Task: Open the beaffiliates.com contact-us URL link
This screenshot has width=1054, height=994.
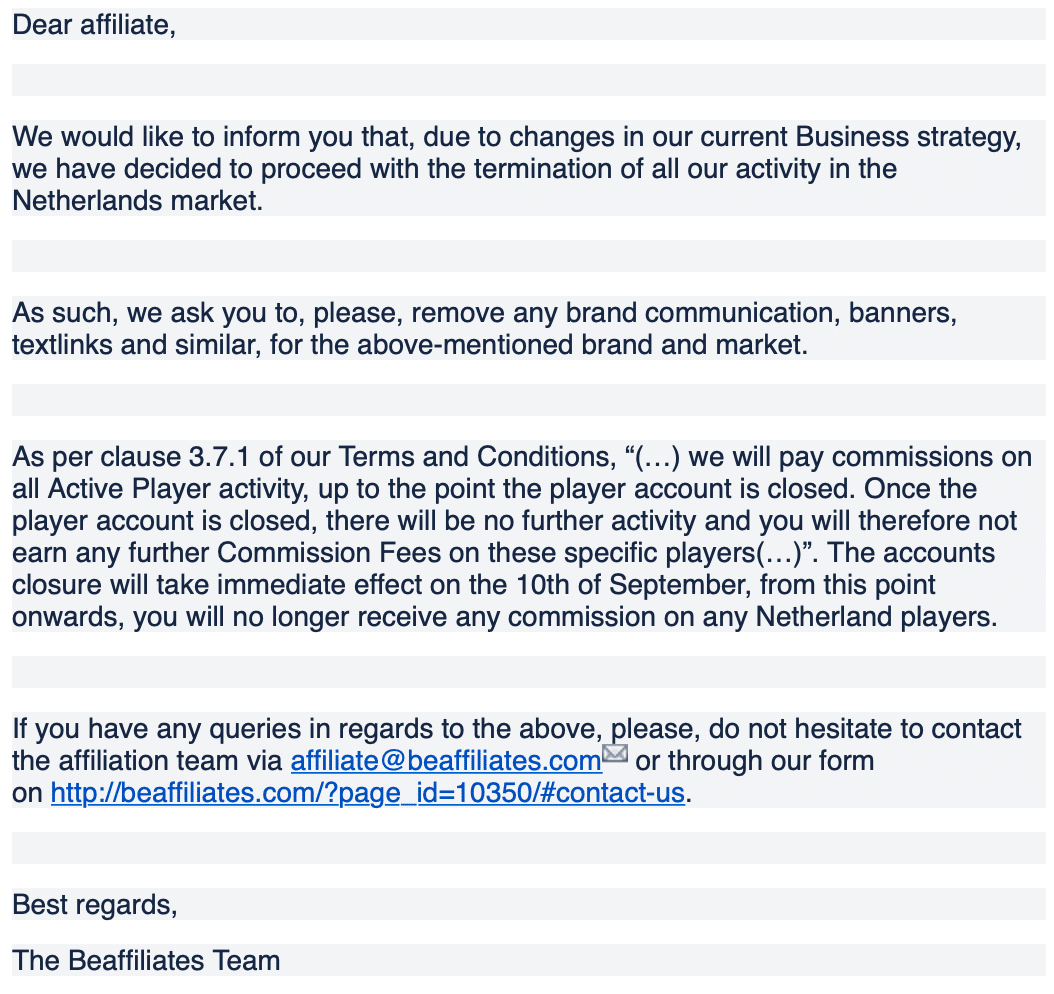Action: point(368,793)
